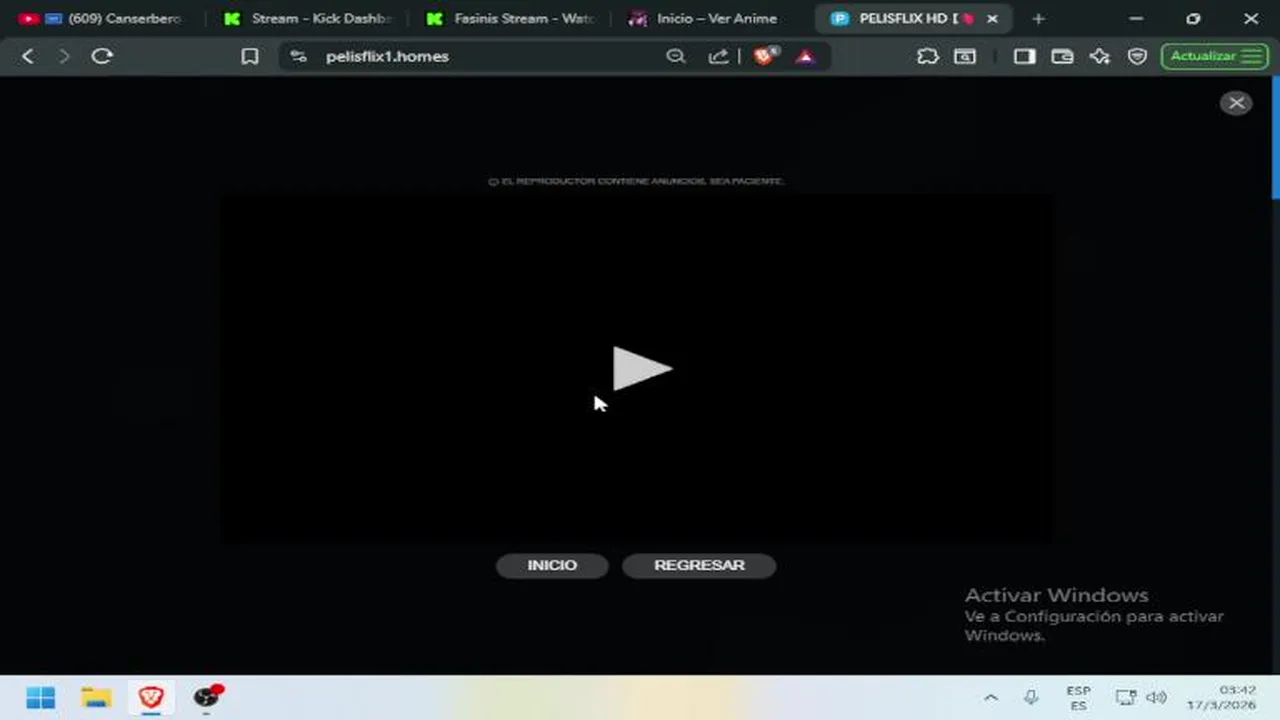Click the REGRESAR button
The image size is (1280, 720).
(699, 565)
